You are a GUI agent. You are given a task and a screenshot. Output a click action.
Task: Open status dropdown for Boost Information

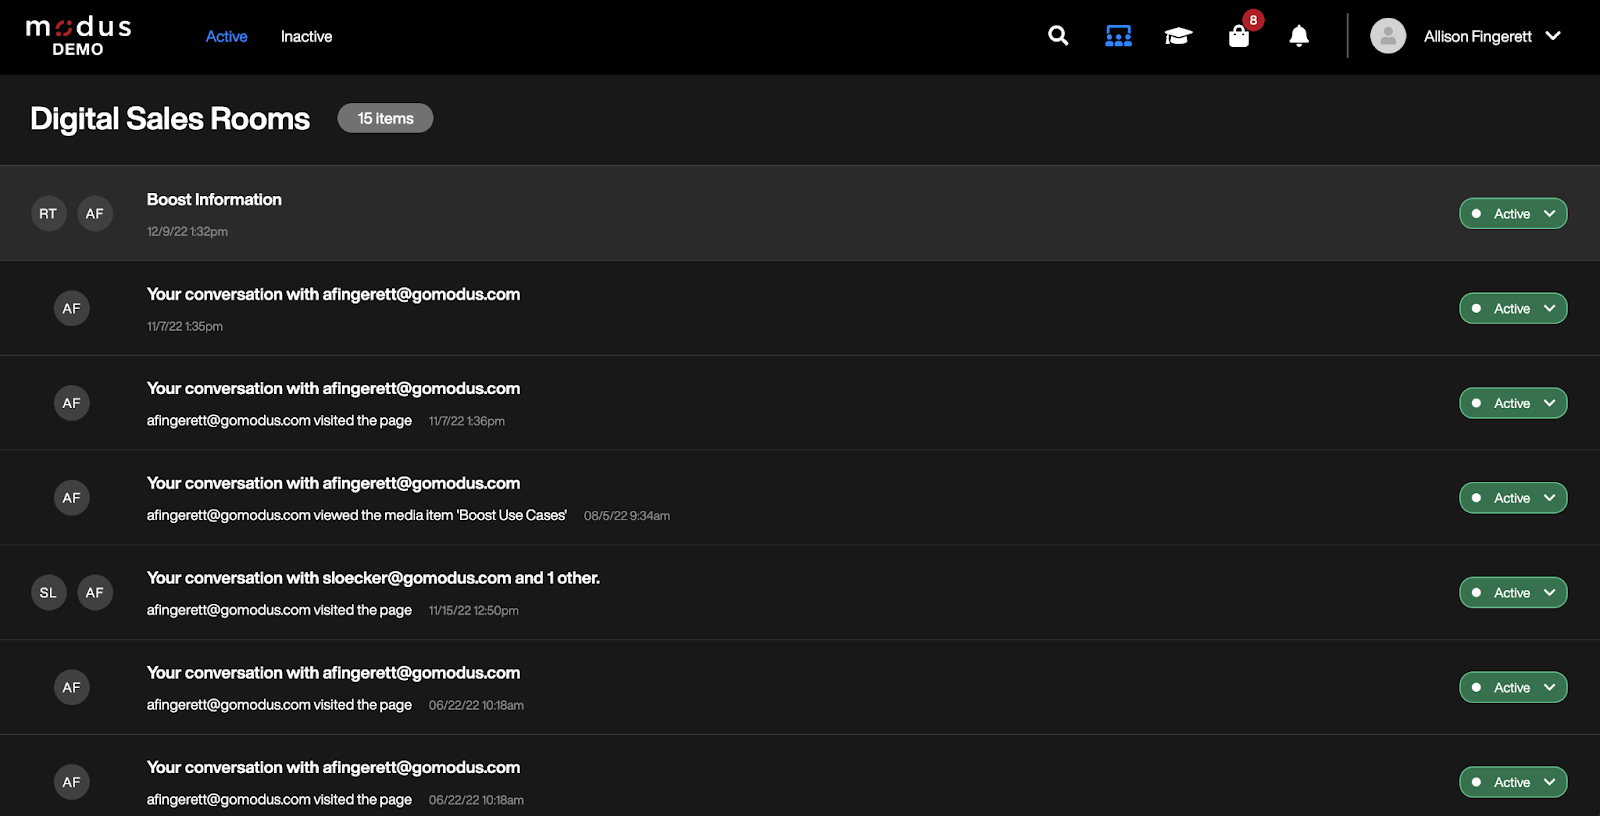coord(1513,213)
